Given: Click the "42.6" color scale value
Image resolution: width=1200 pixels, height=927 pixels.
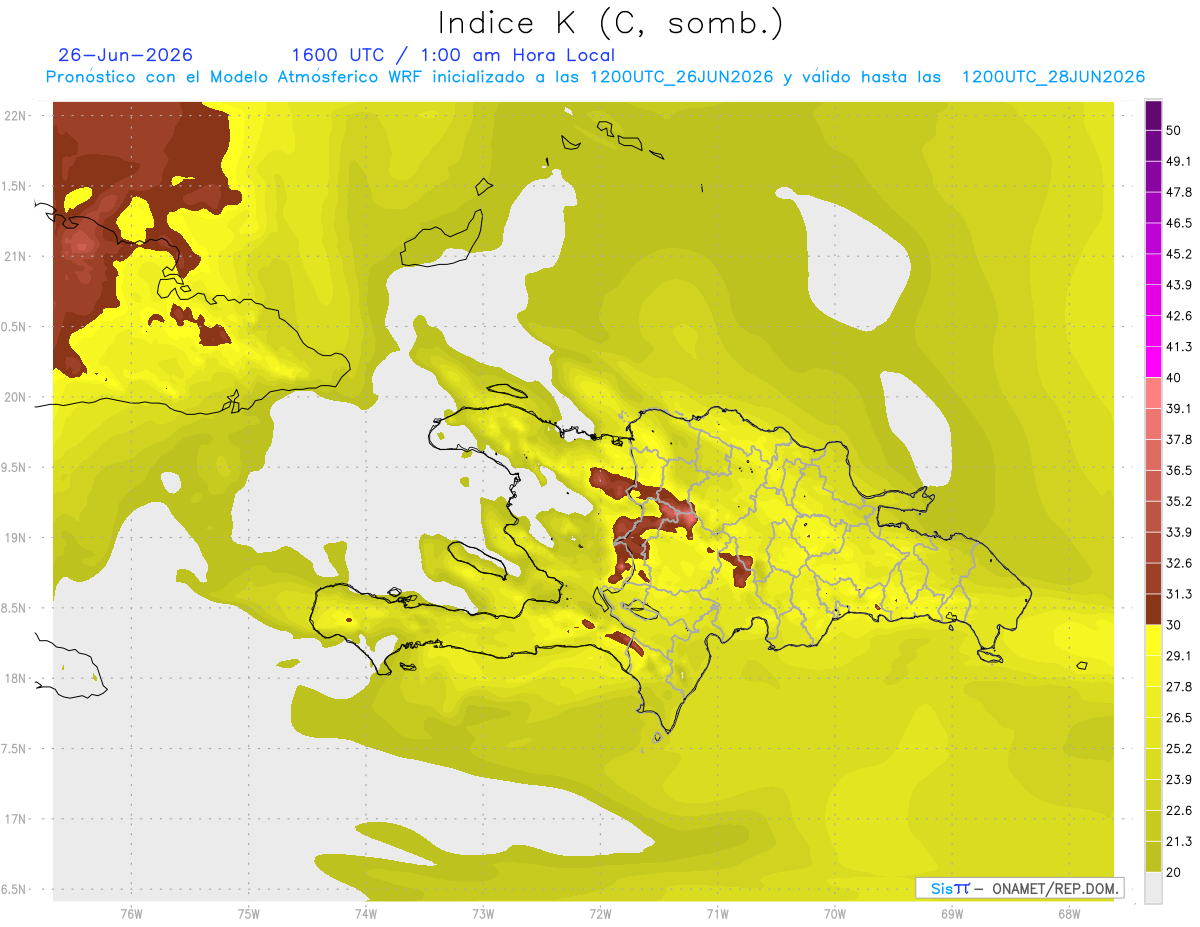Looking at the screenshot, I should (1180, 316).
